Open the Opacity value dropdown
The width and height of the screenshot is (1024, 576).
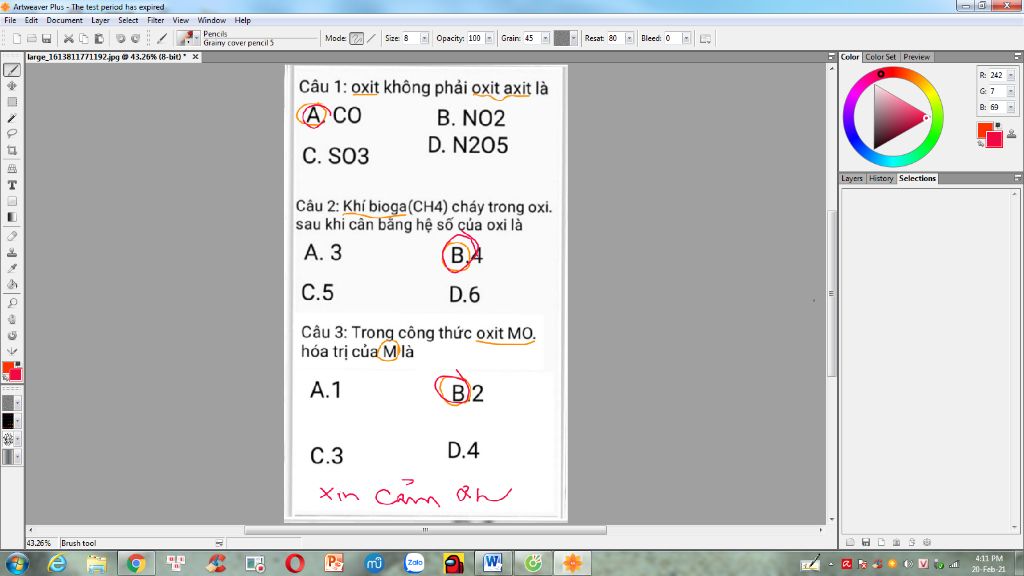(x=489, y=39)
